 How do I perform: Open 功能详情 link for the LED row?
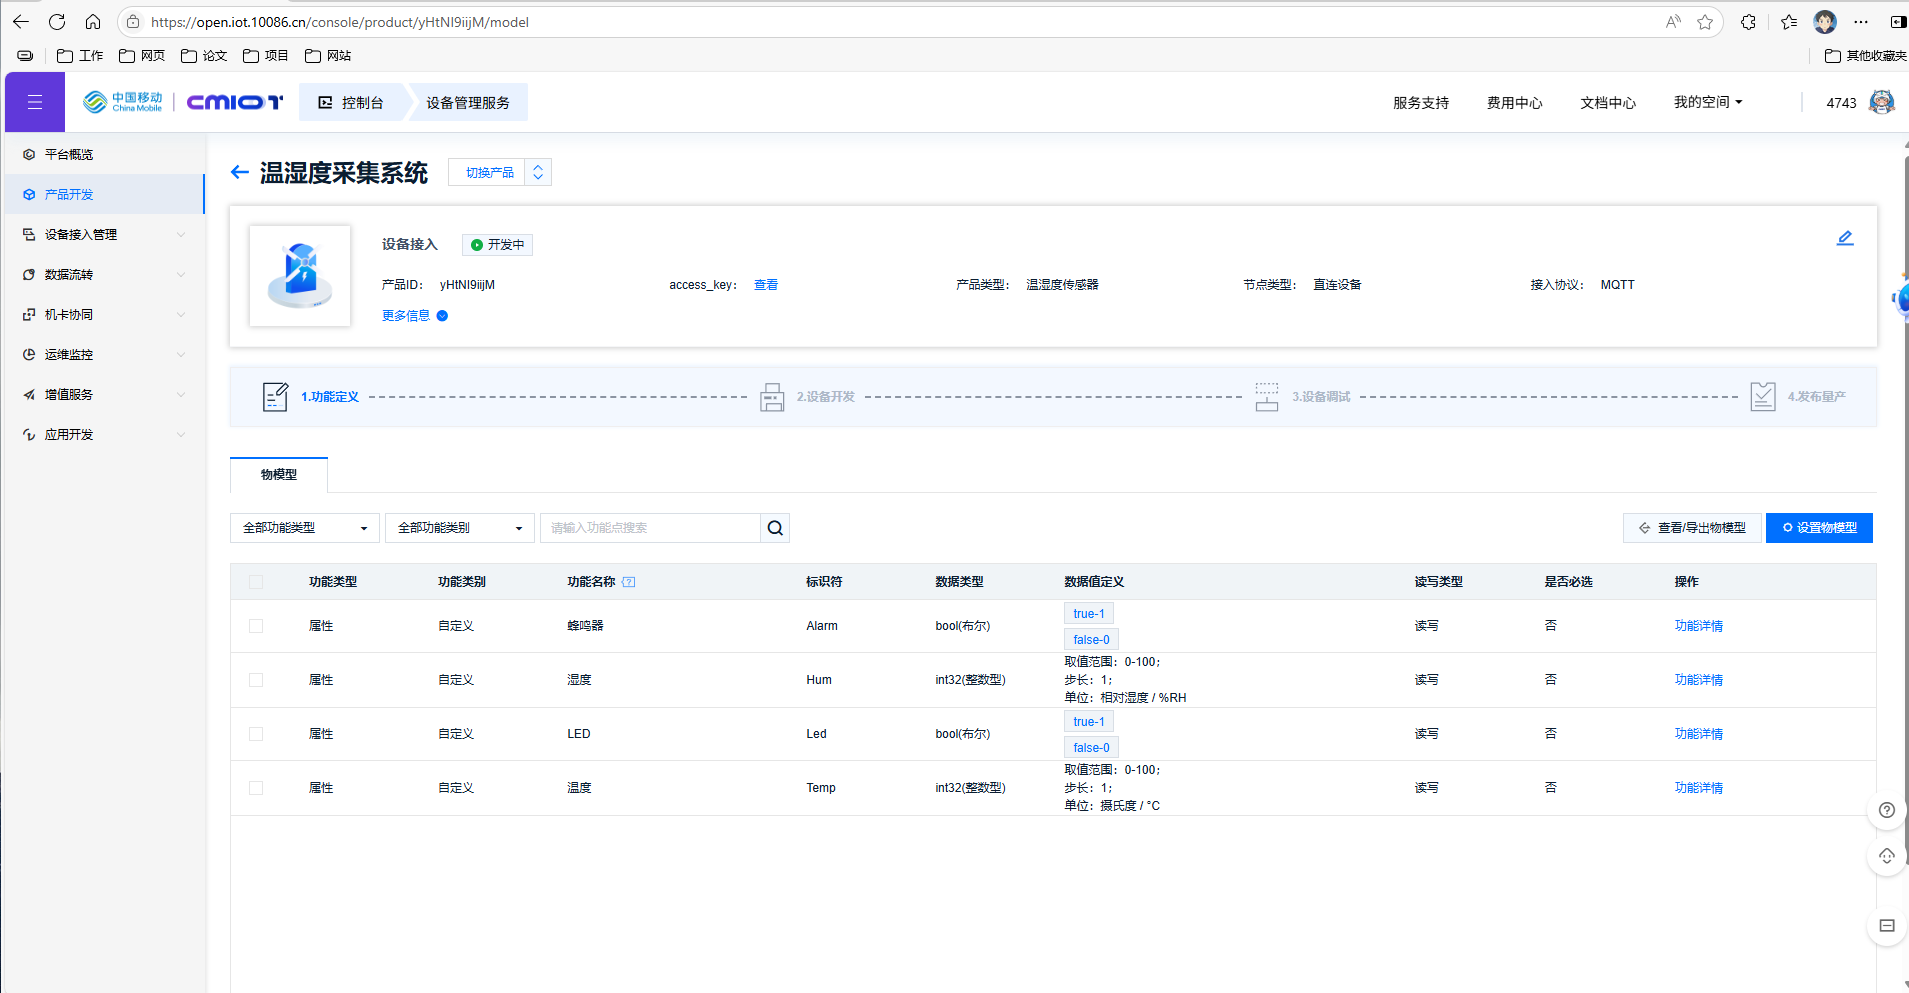[1698, 734]
